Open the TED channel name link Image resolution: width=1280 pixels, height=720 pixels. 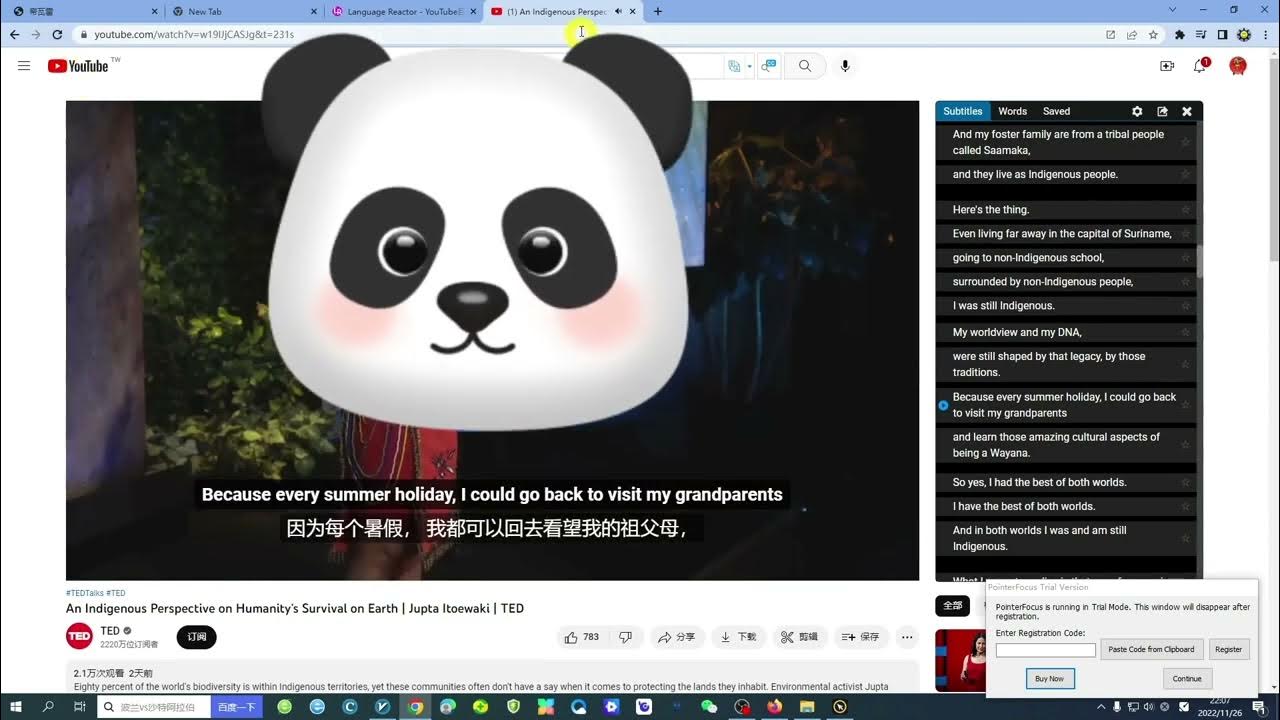click(x=110, y=631)
